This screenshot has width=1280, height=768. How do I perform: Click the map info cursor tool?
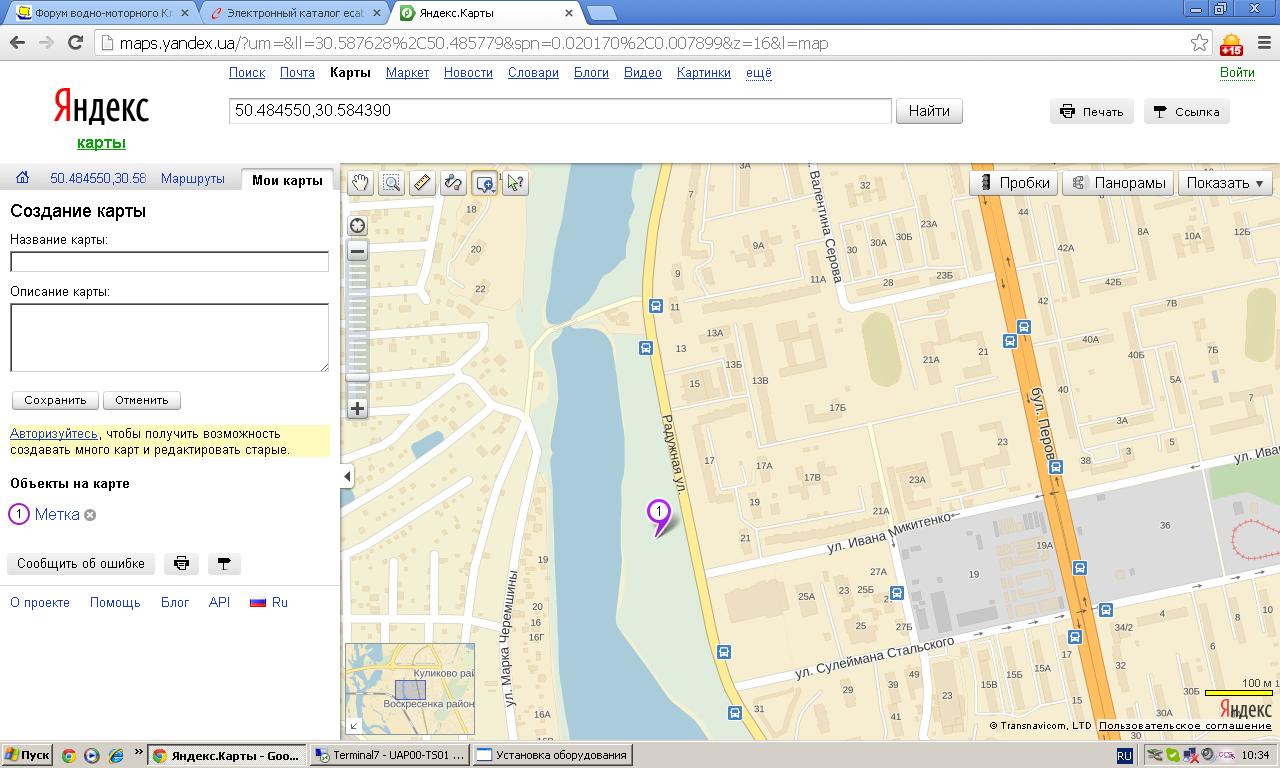515,183
